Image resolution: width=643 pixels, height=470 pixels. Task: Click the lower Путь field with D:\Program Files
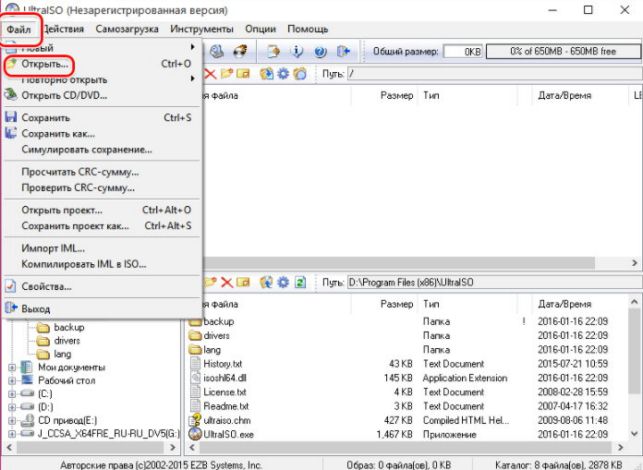pos(495,282)
